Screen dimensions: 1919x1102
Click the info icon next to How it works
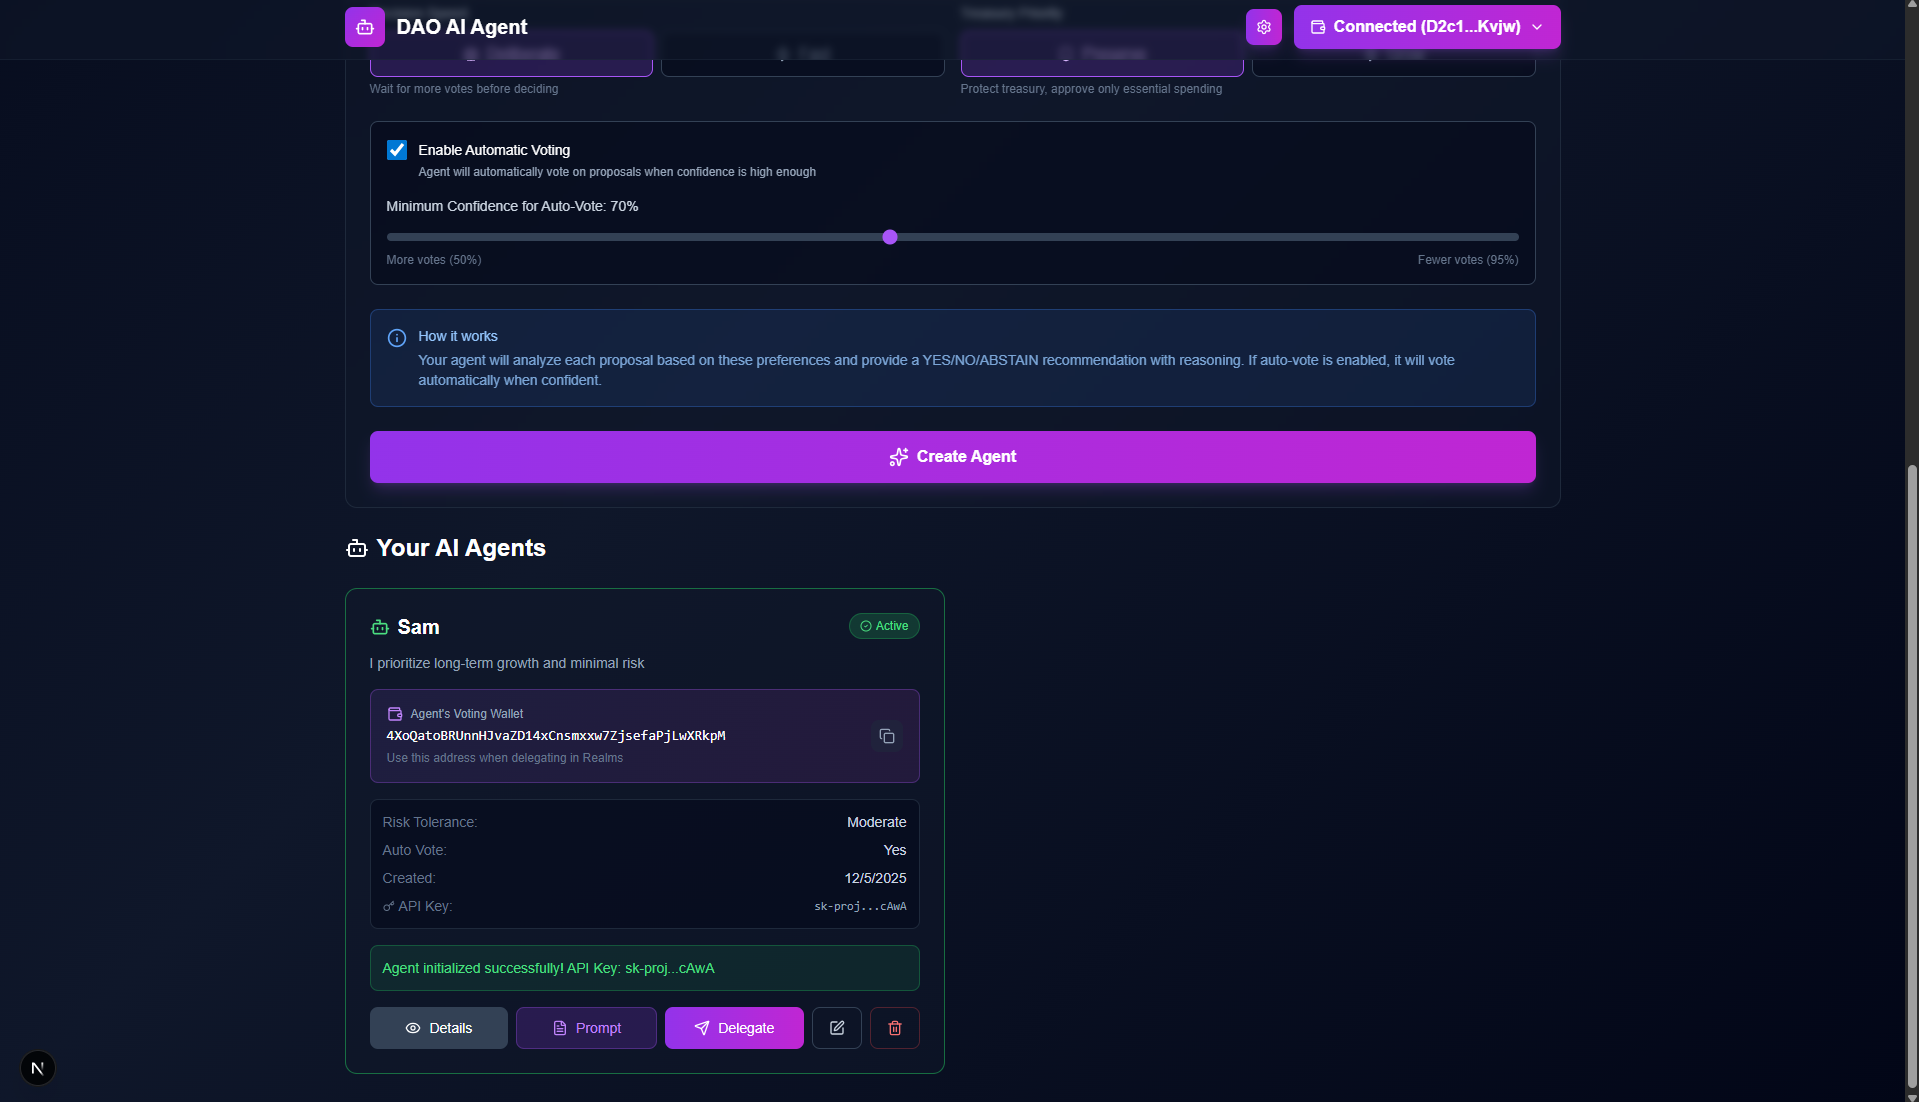point(396,338)
